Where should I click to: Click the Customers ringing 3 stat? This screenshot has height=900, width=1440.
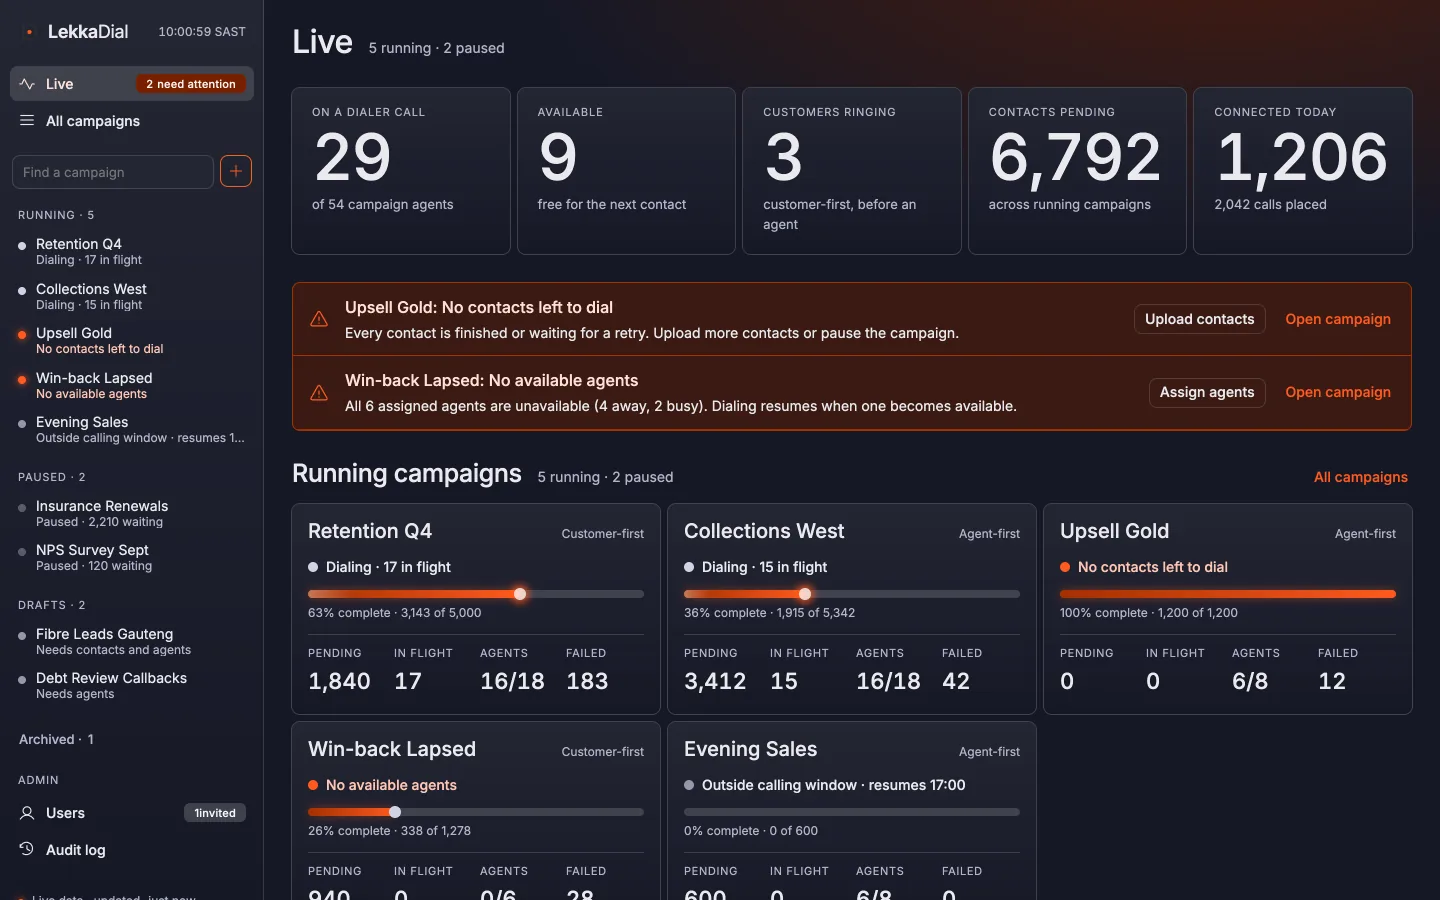click(x=852, y=171)
